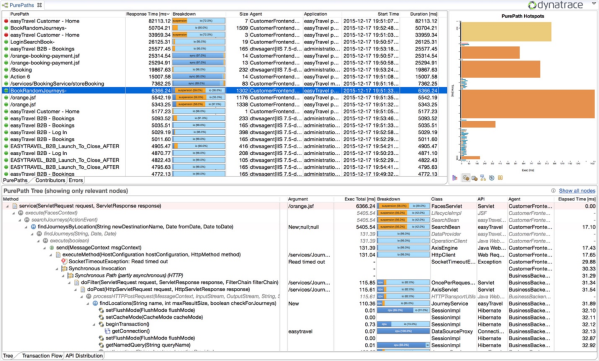
Task: Click the yellow columns icon in the Hotspots toolbar
Action: coord(500,178)
